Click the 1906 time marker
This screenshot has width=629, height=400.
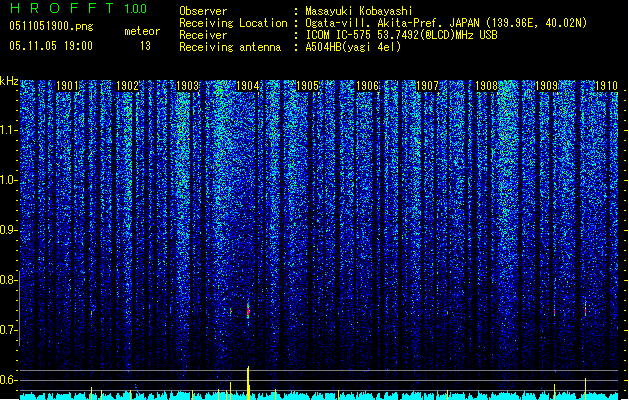(367, 86)
